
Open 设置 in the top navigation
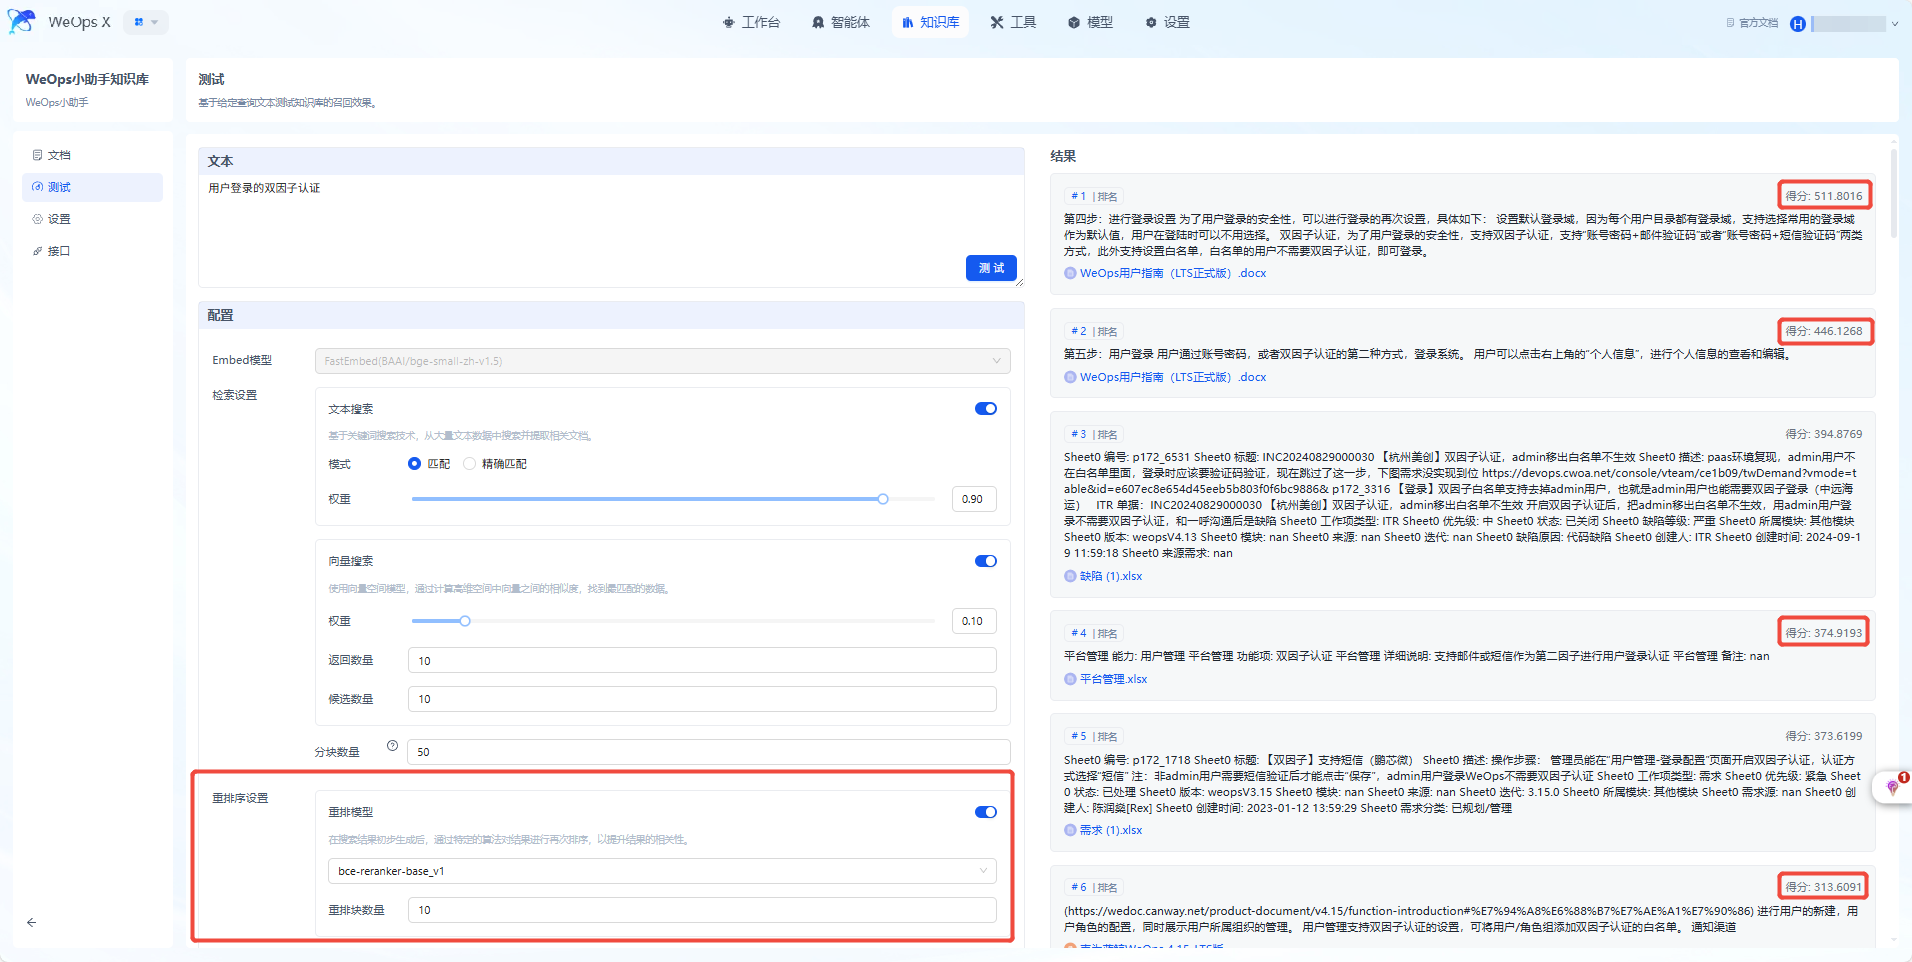click(x=1167, y=22)
